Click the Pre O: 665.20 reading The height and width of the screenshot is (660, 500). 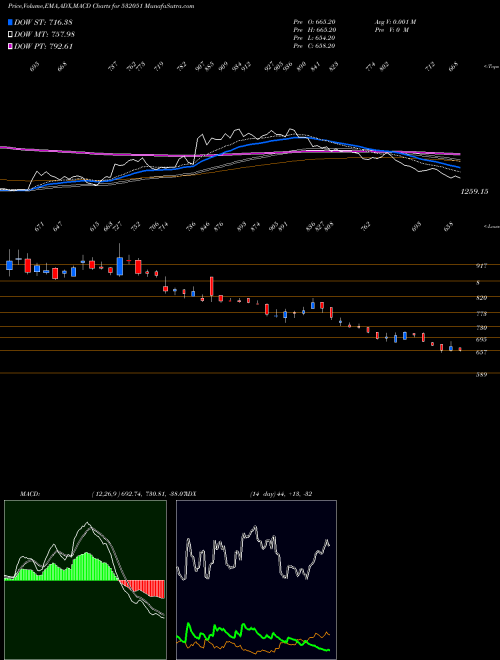314,22
